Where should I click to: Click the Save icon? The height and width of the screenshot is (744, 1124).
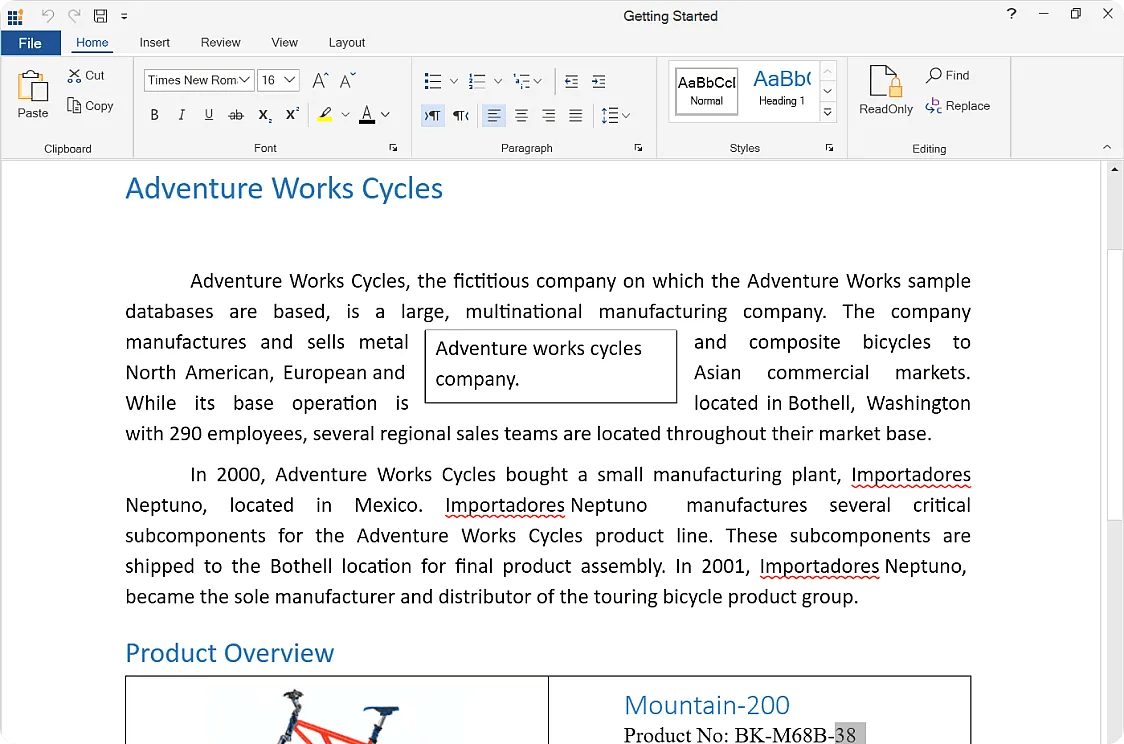101,15
